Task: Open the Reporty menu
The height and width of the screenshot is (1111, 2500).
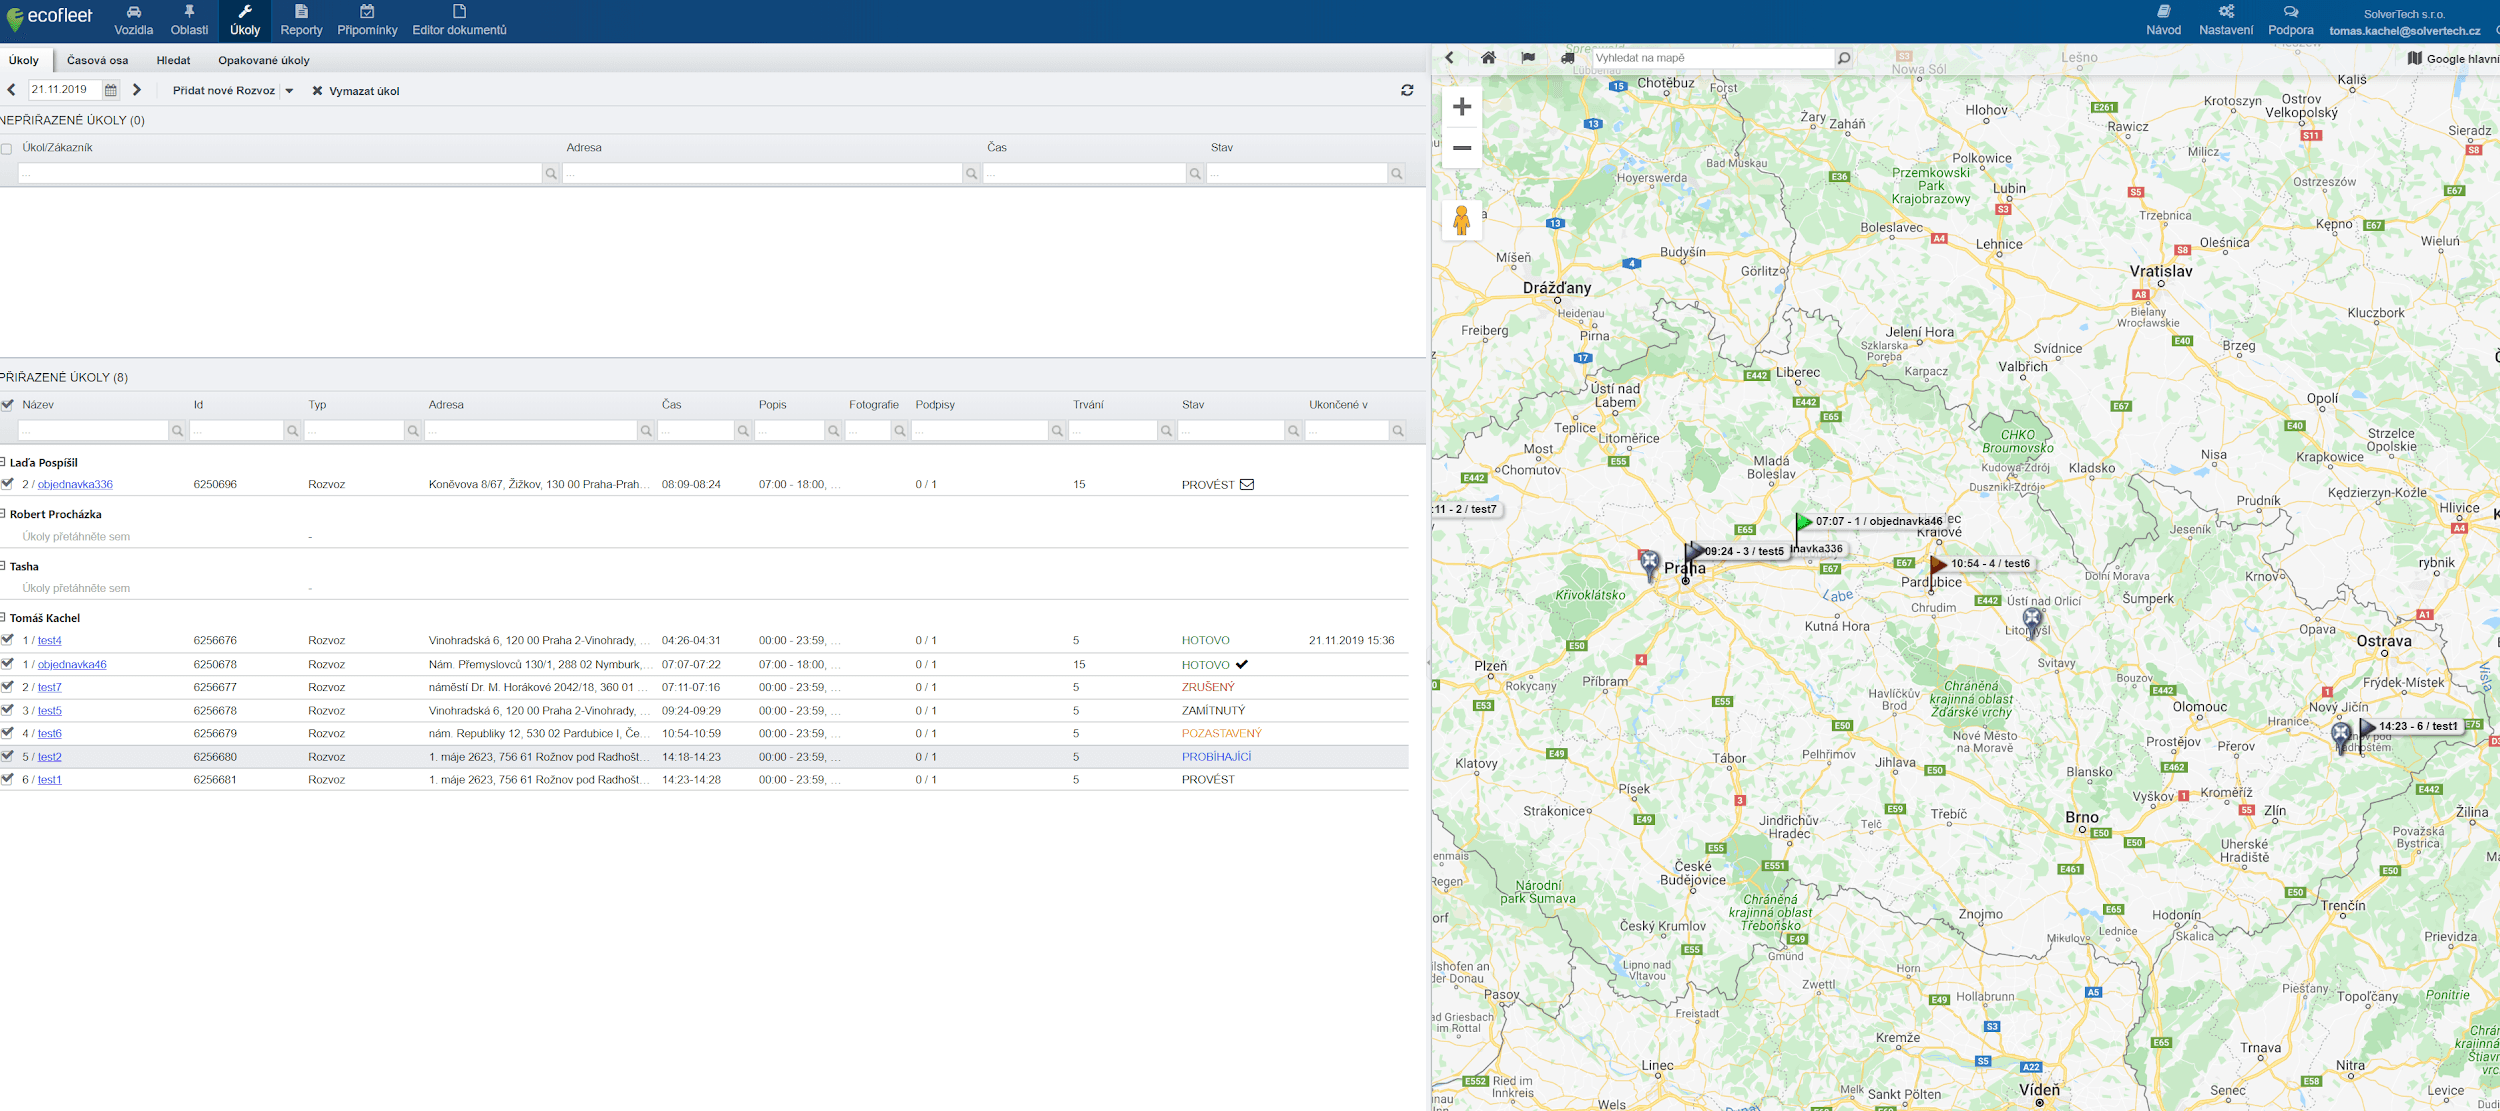Action: tap(301, 20)
